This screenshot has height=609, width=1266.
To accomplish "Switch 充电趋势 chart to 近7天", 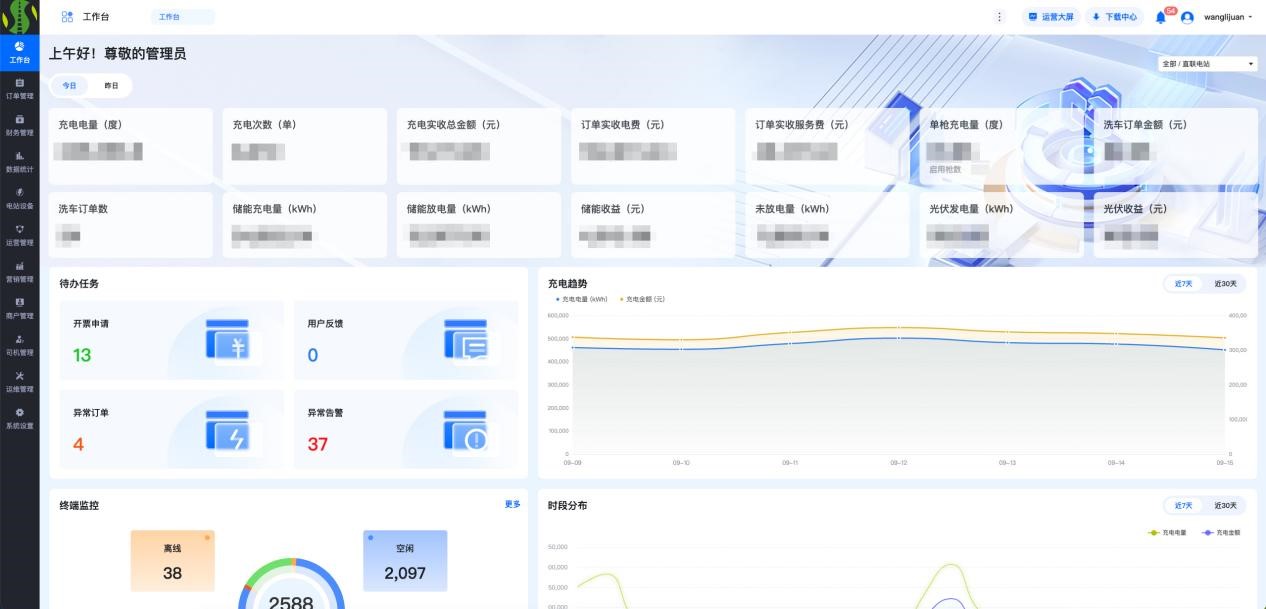I will [x=1183, y=284].
